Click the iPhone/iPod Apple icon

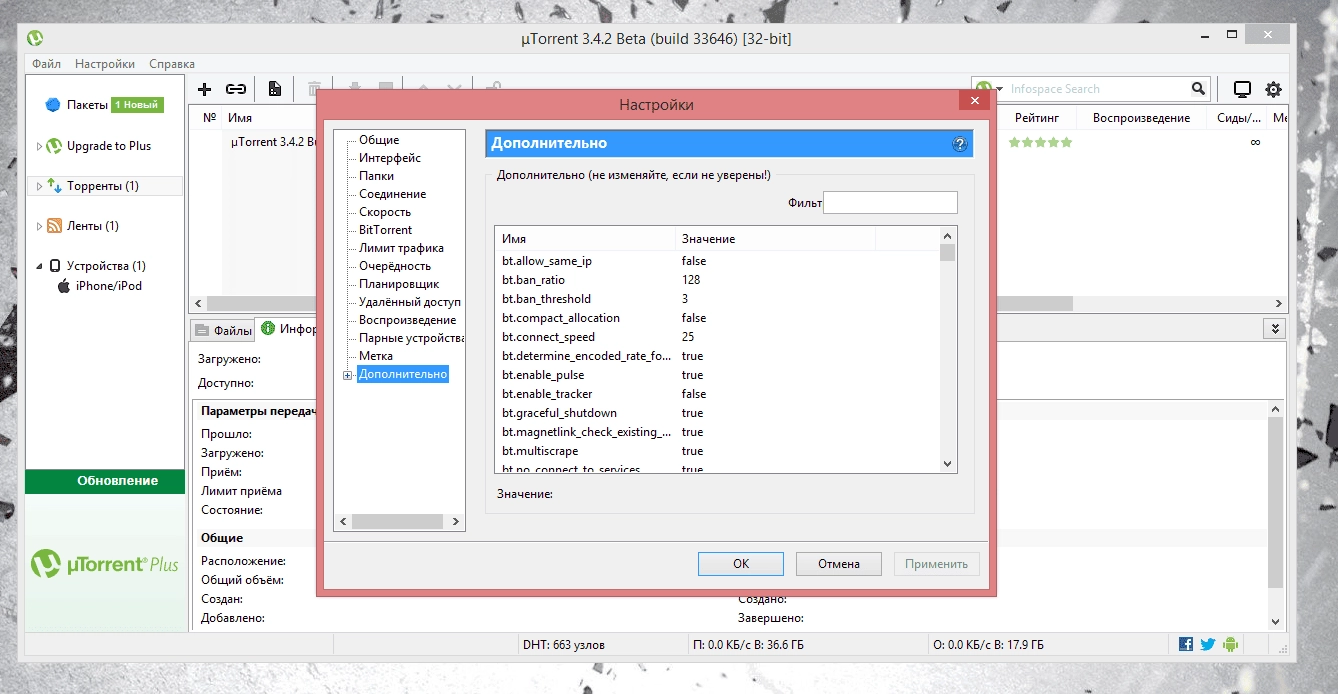click(x=64, y=286)
